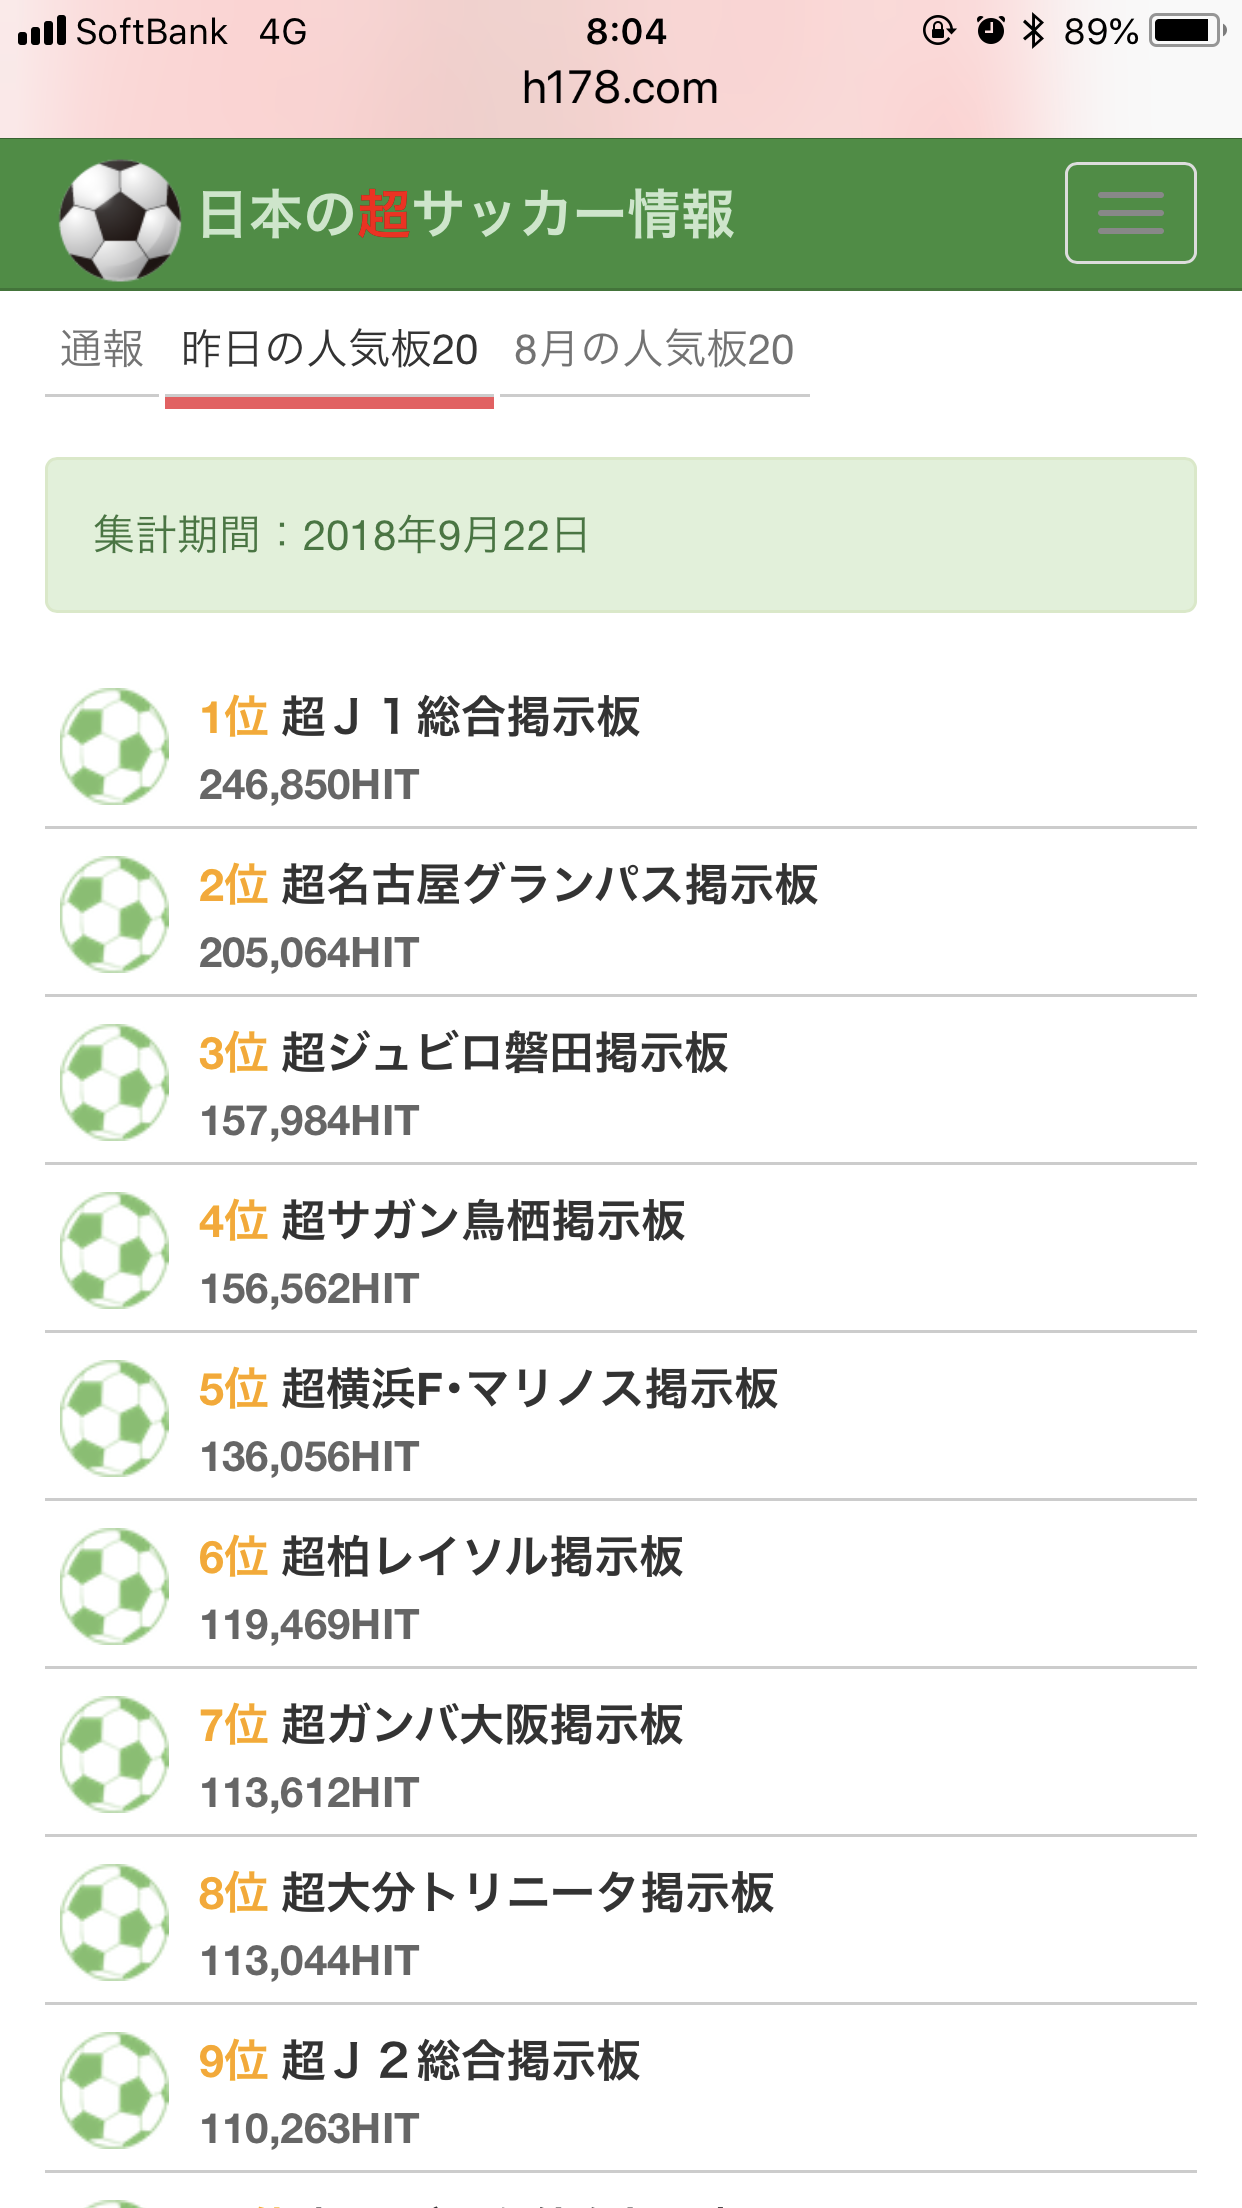The image size is (1242, 2208).
Task: Tap the ball icon beside 超サガン鳥栖掲示板
Action: [114, 1250]
